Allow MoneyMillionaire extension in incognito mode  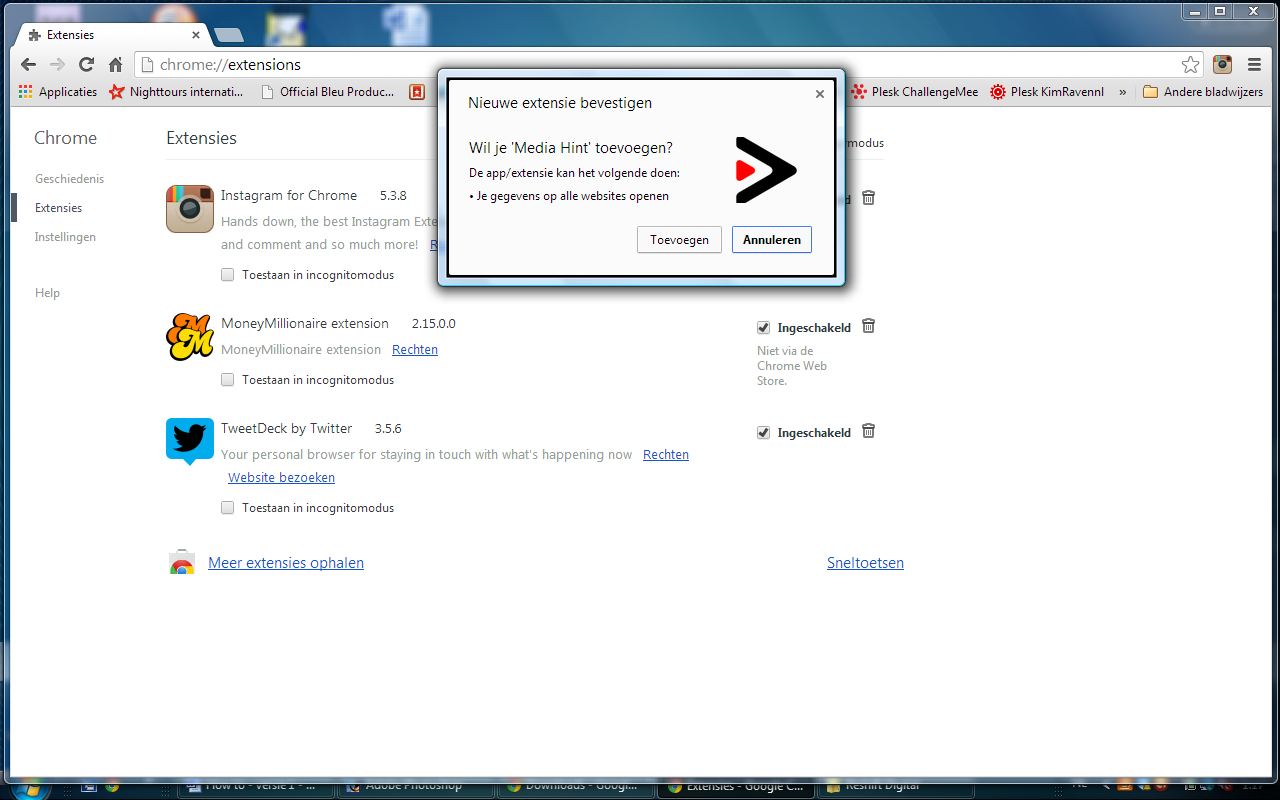tap(228, 380)
